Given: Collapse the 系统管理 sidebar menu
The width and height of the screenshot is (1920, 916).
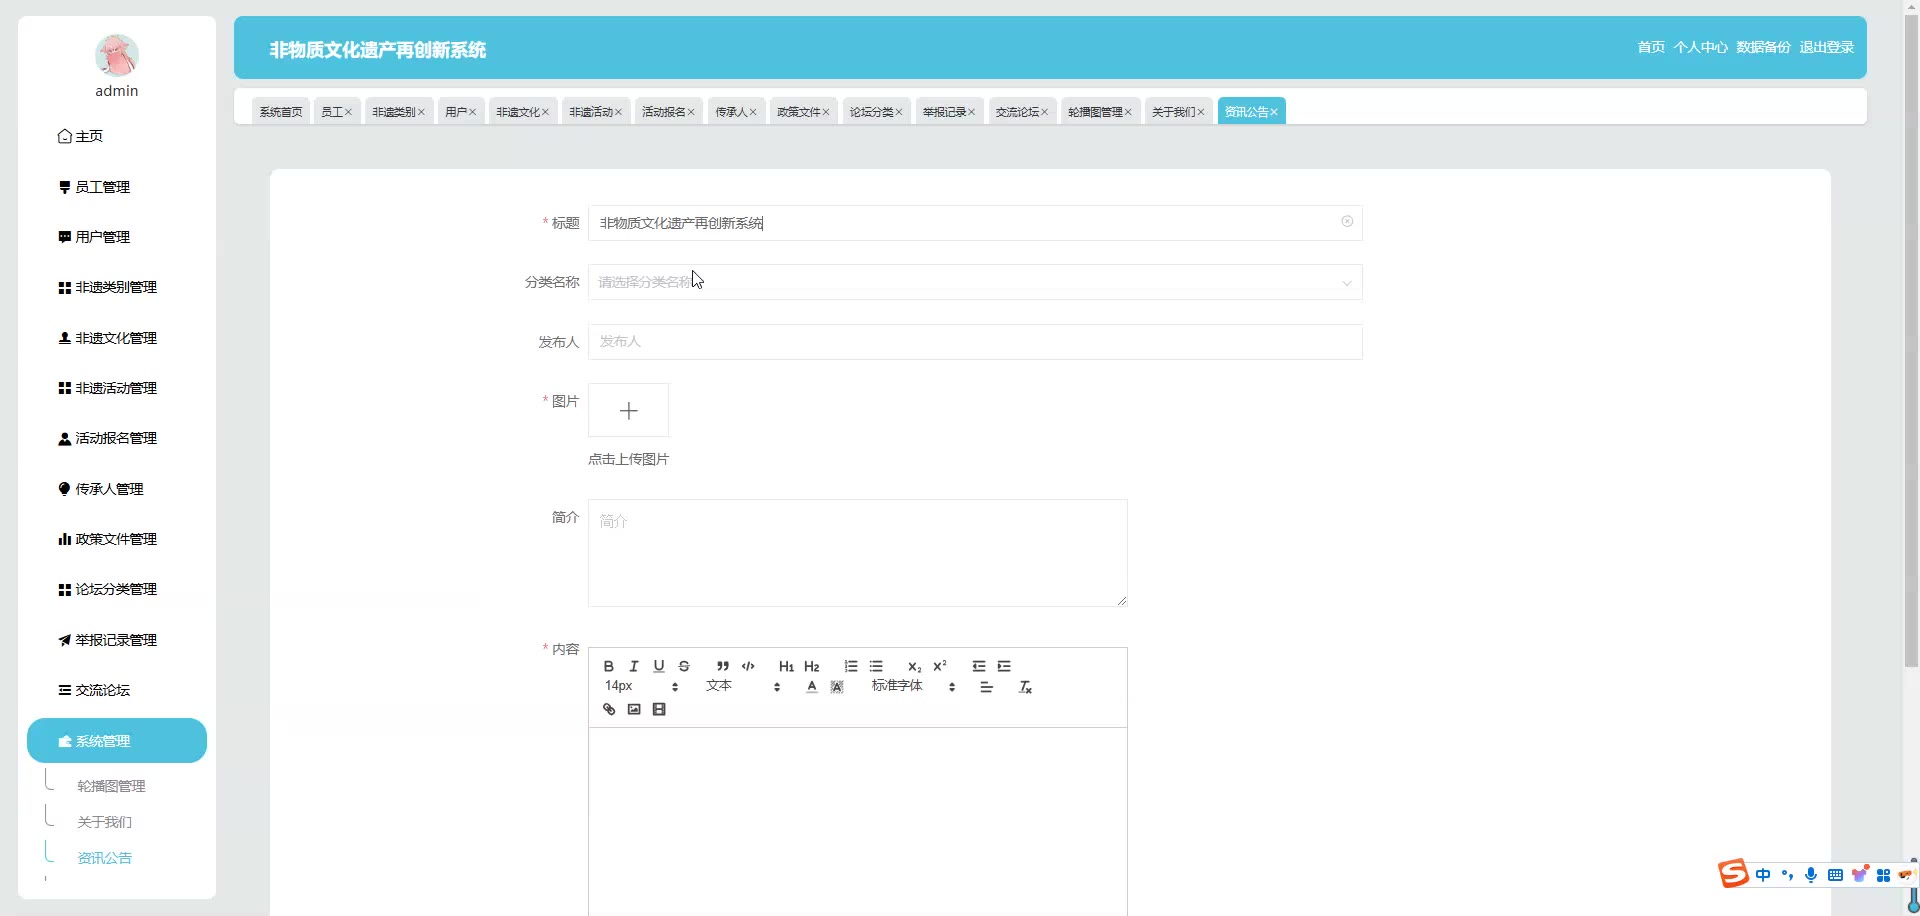Looking at the screenshot, I should click(x=117, y=741).
